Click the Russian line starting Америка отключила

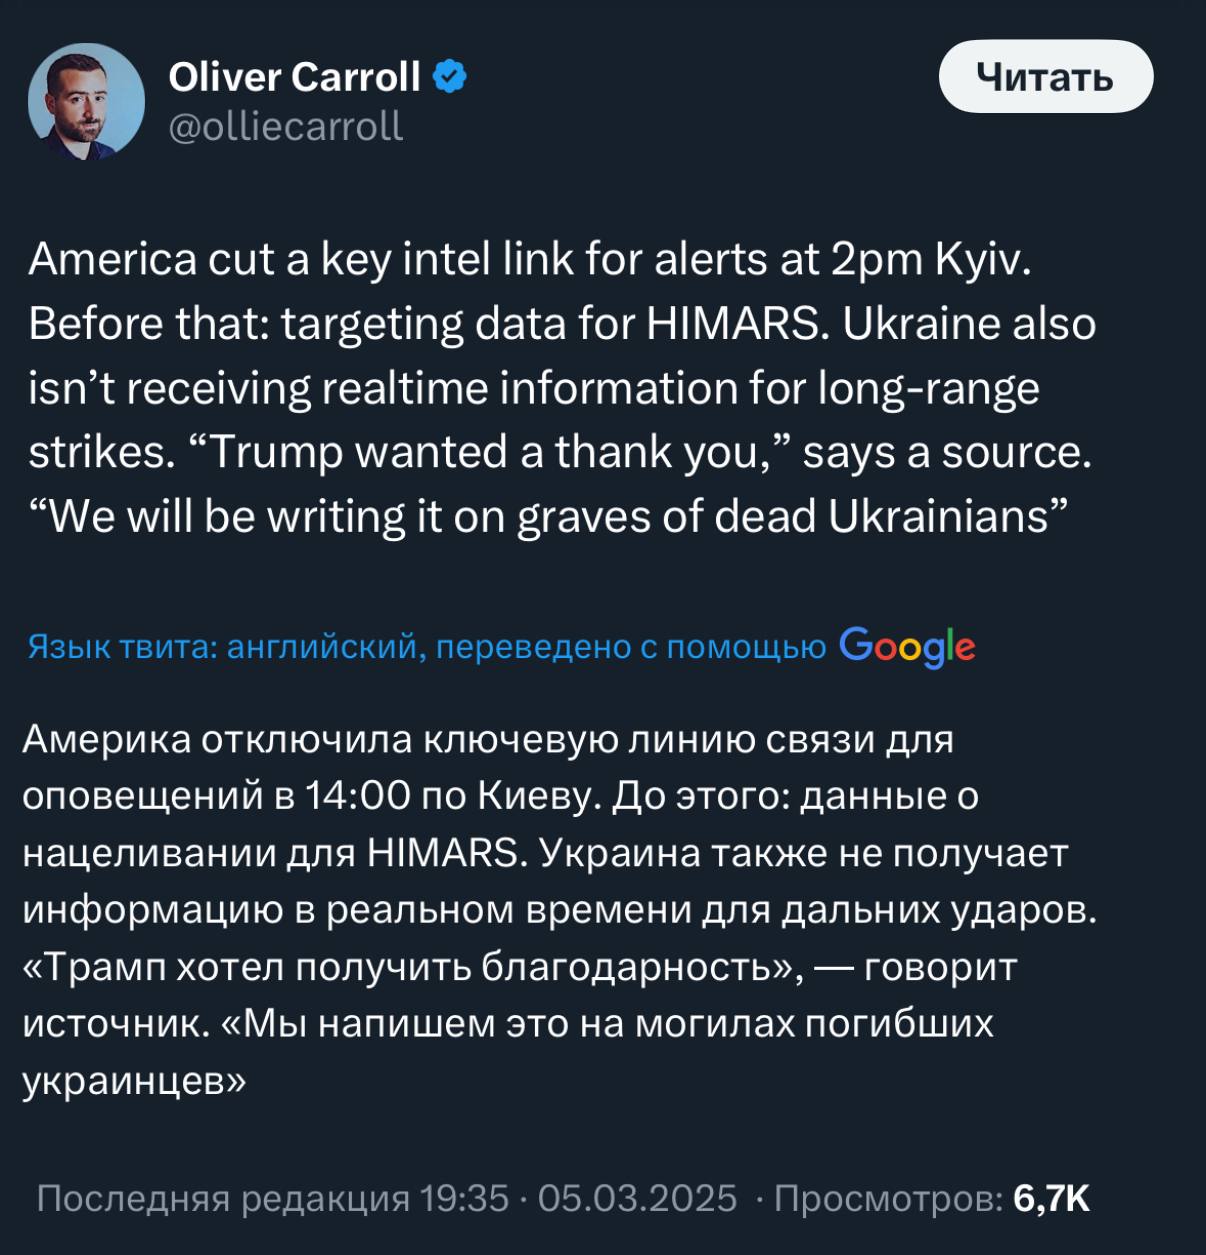pyautogui.click(x=487, y=739)
